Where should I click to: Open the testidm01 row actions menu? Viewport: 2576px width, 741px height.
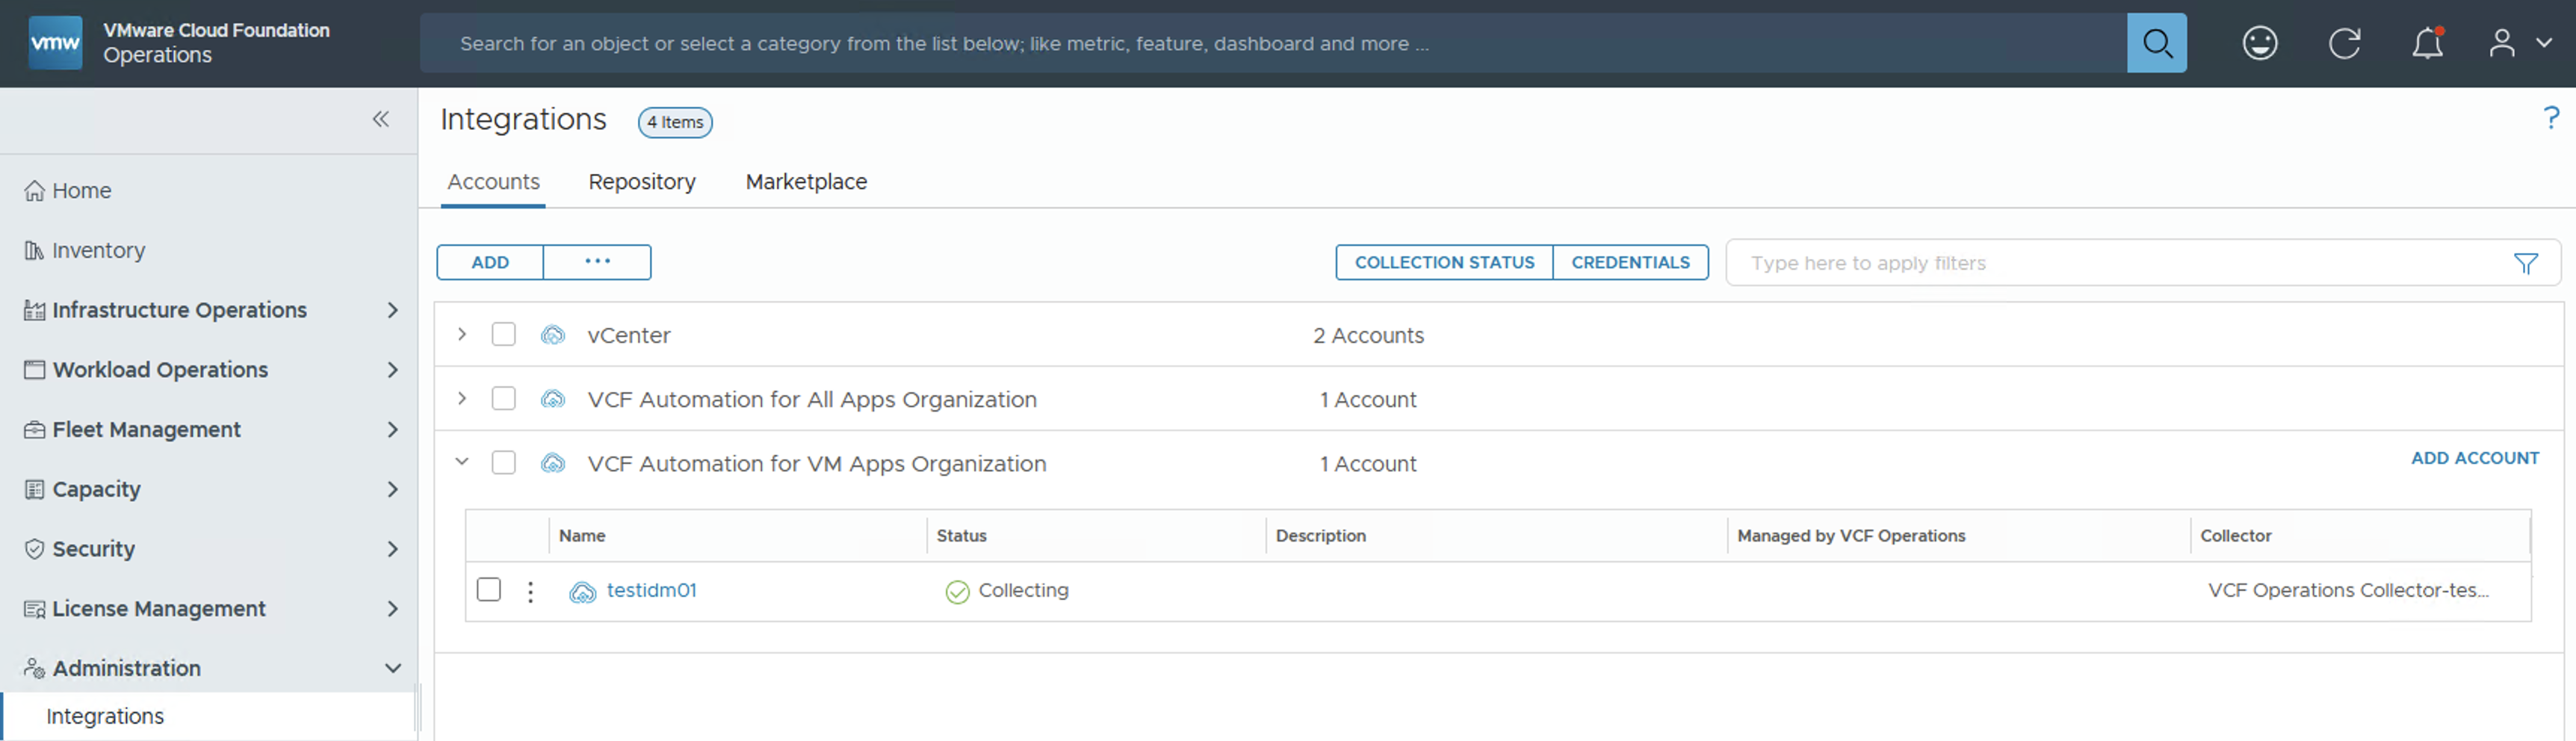point(530,592)
